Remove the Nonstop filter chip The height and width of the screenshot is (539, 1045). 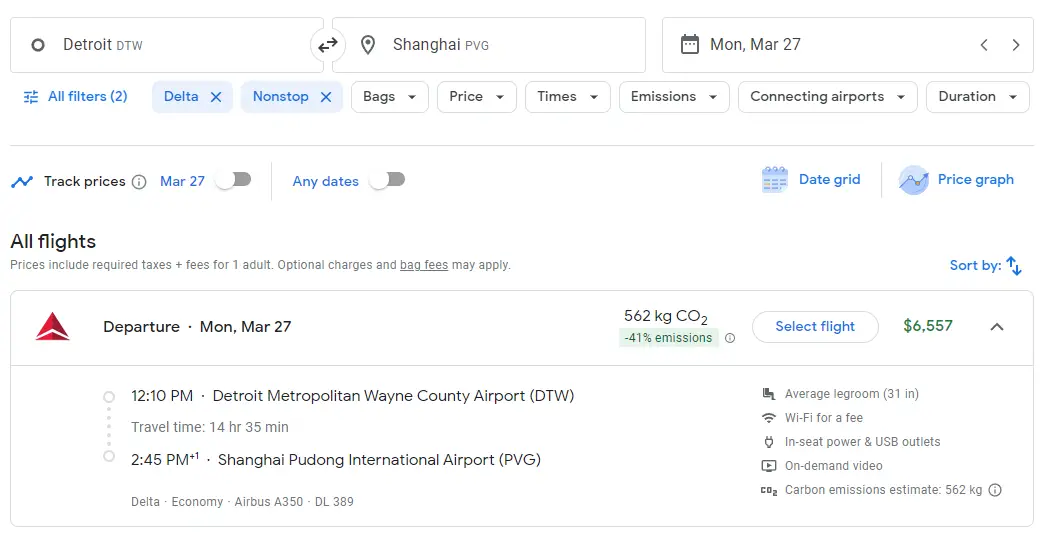pos(326,97)
